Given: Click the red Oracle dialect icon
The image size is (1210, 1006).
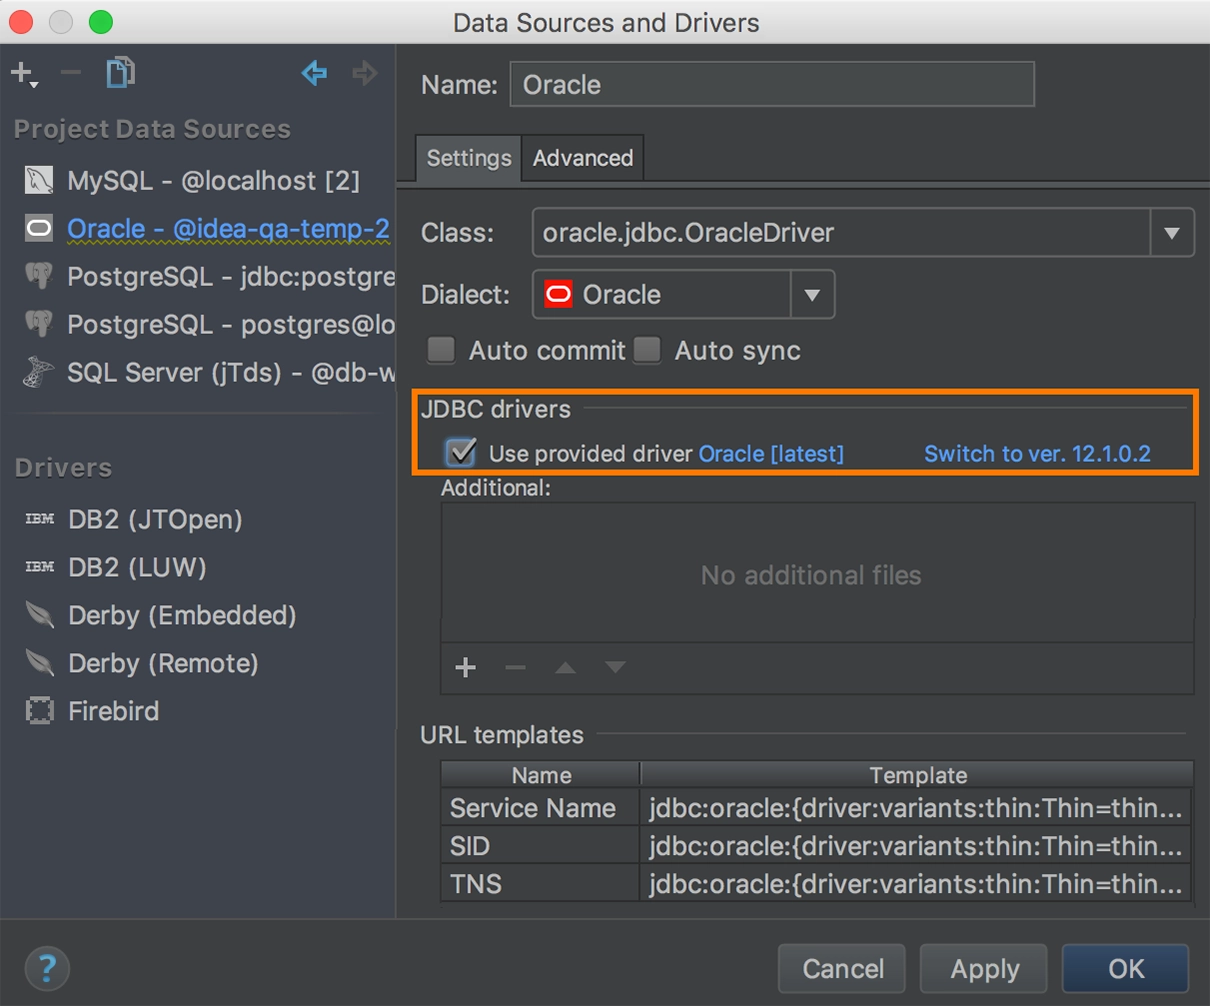Looking at the screenshot, I should pyautogui.click(x=558, y=294).
